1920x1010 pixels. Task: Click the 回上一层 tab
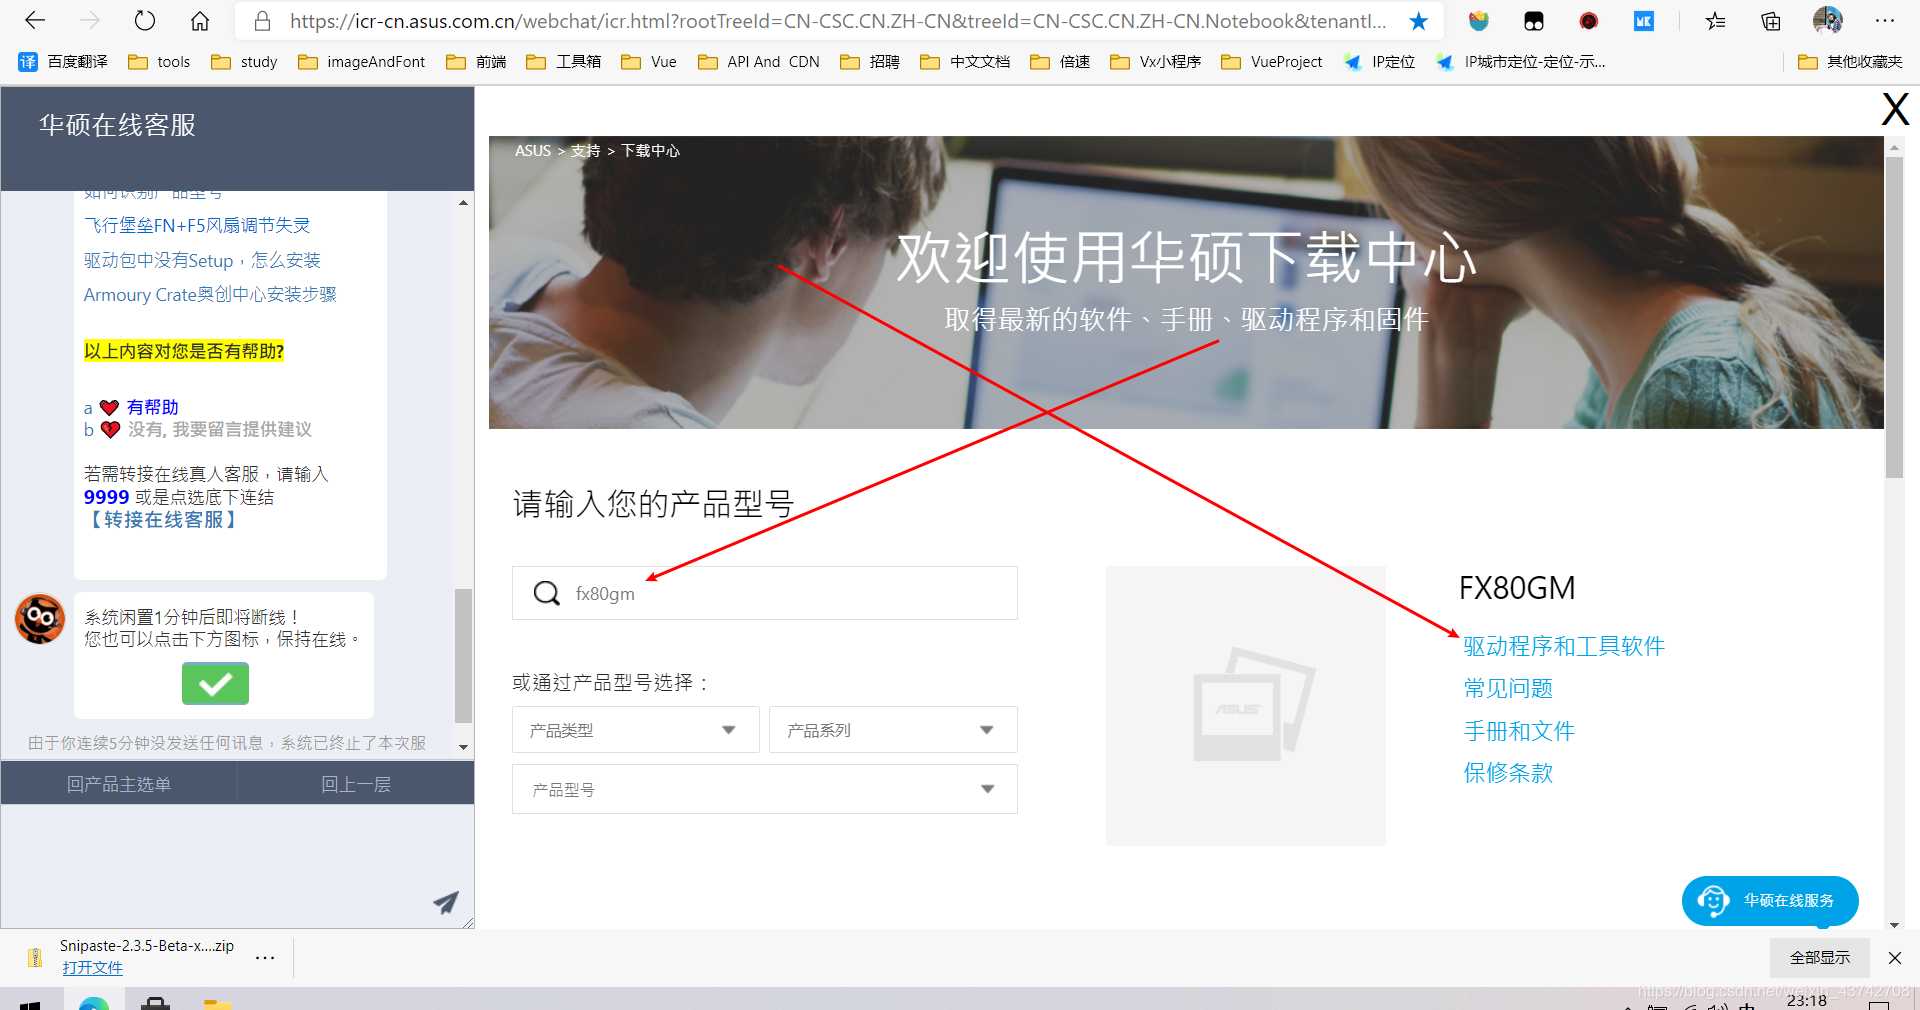point(356,784)
